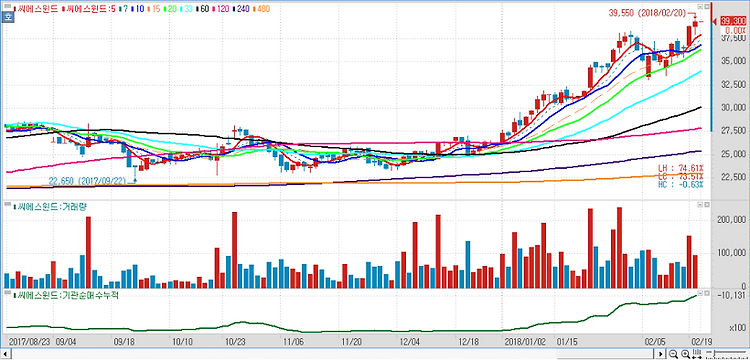
Task: Collapse the 기관순매수누적 pane via minimize icon
Action: click(700, 292)
